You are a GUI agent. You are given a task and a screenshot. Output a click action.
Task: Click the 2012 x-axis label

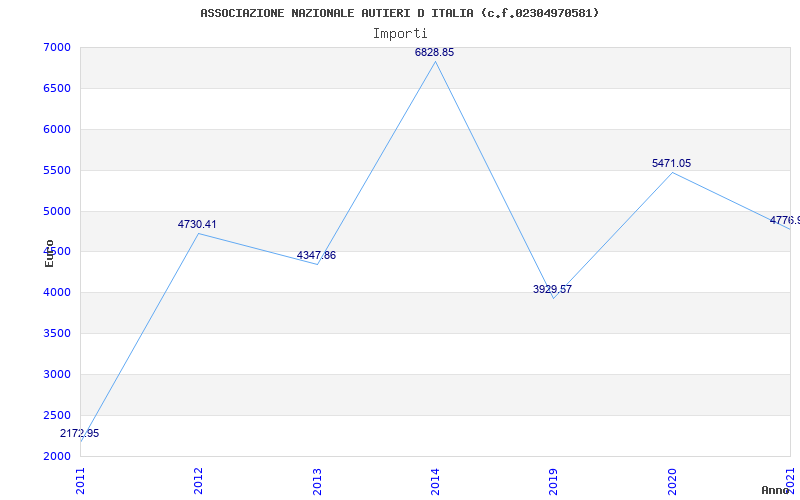tap(198, 481)
